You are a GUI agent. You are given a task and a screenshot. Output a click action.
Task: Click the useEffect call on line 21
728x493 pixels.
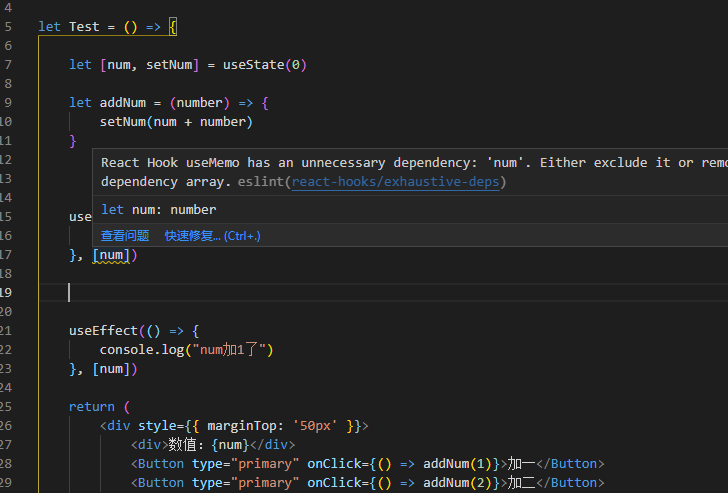103,331
